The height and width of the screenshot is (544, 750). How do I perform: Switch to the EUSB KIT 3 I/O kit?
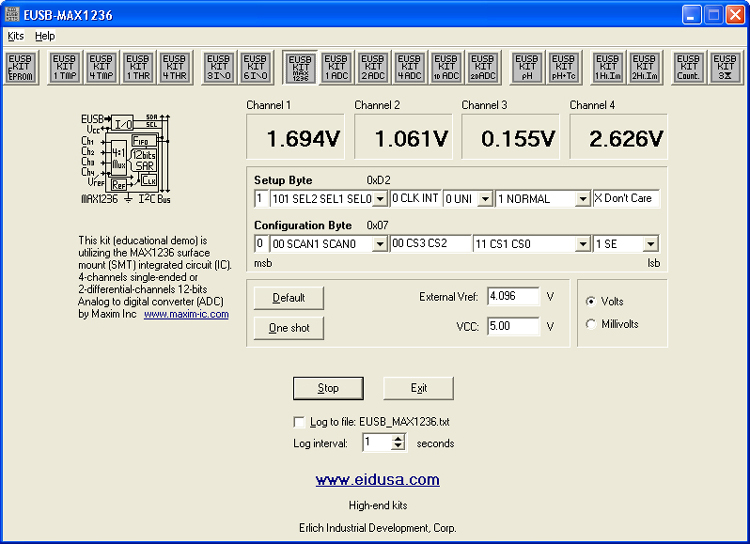[219, 67]
